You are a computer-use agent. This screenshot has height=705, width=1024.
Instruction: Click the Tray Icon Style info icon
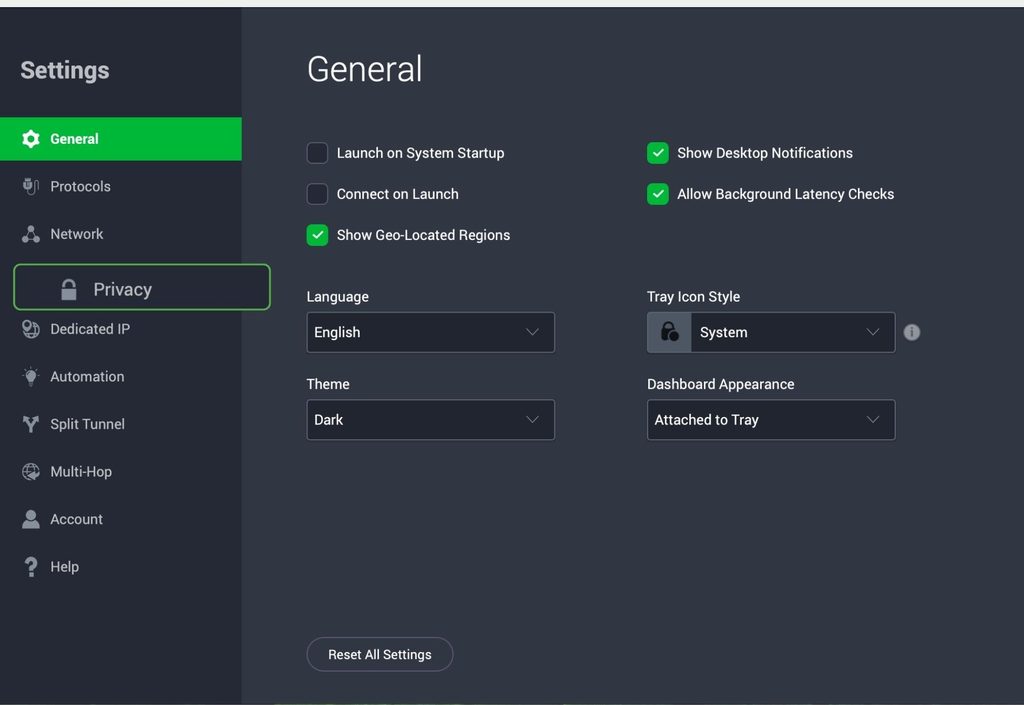click(912, 332)
